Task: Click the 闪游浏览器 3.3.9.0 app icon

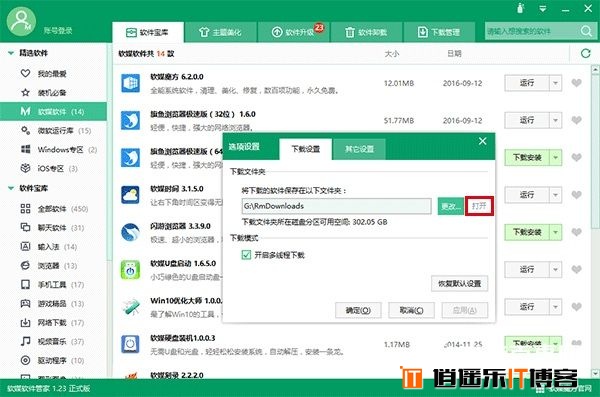Action: (130, 232)
